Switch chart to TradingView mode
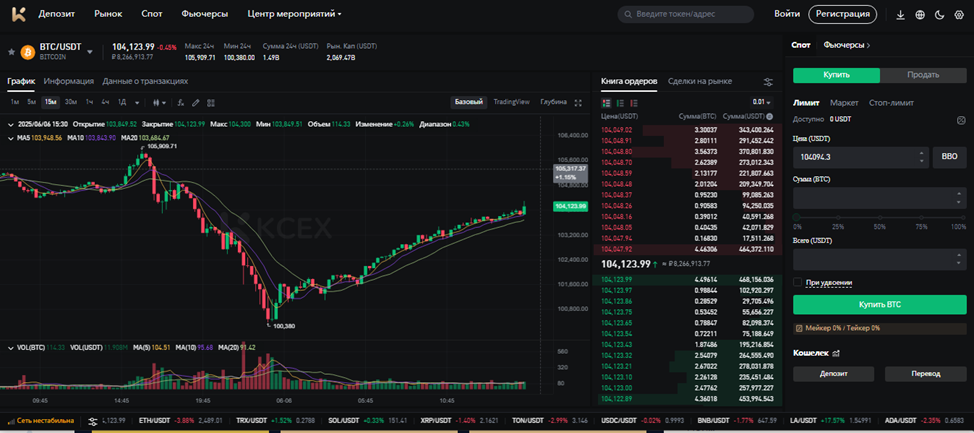 tap(511, 102)
